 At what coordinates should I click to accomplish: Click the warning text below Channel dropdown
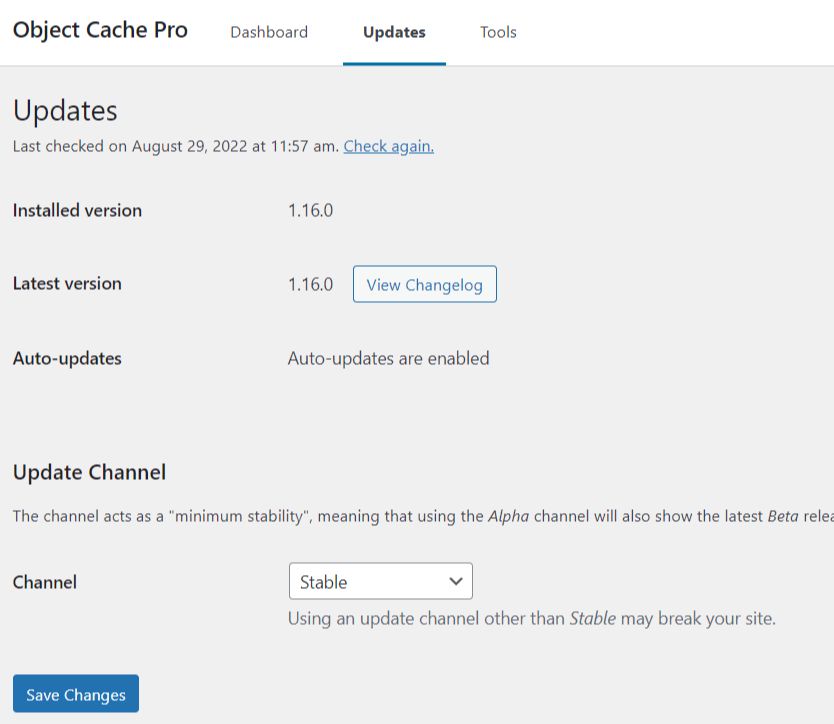coord(531,618)
